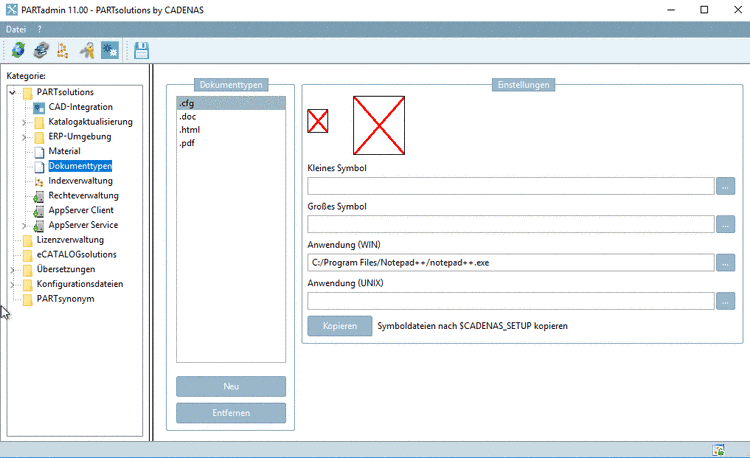Image resolution: width=750 pixels, height=458 pixels.
Task: Click the Neu button
Action: pyautogui.click(x=231, y=386)
